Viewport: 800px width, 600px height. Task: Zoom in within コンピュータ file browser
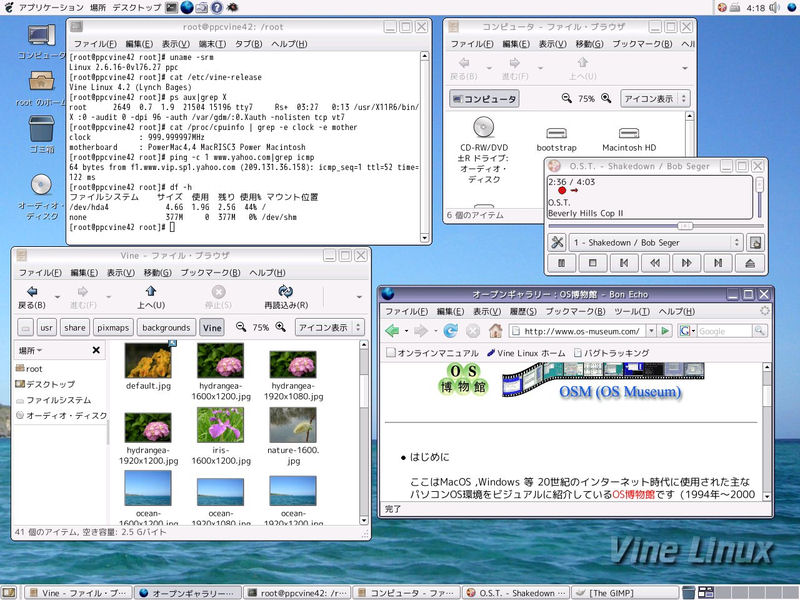tap(606, 98)
